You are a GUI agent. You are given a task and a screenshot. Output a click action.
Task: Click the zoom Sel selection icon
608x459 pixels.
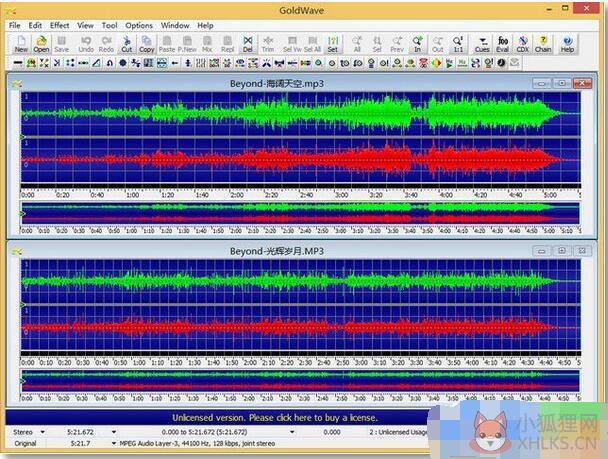tap(377, 44)
